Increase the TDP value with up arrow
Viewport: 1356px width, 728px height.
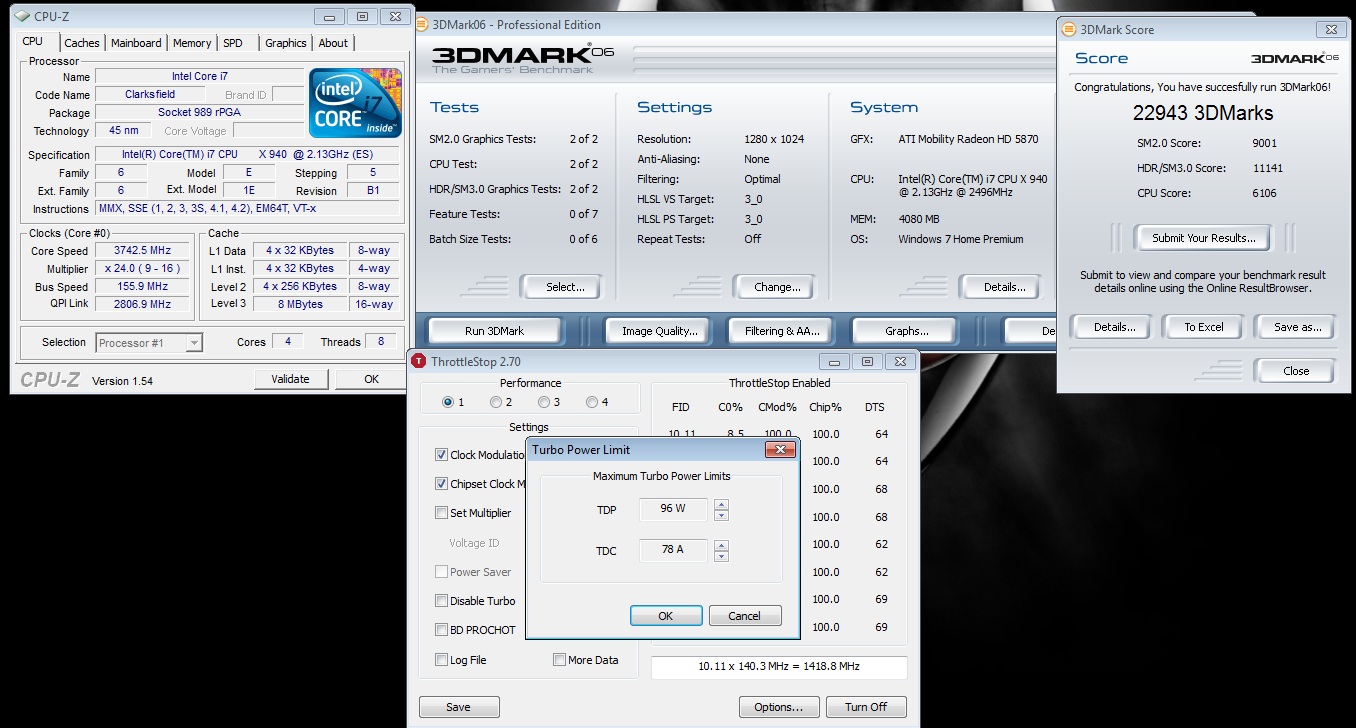(721, 505)
